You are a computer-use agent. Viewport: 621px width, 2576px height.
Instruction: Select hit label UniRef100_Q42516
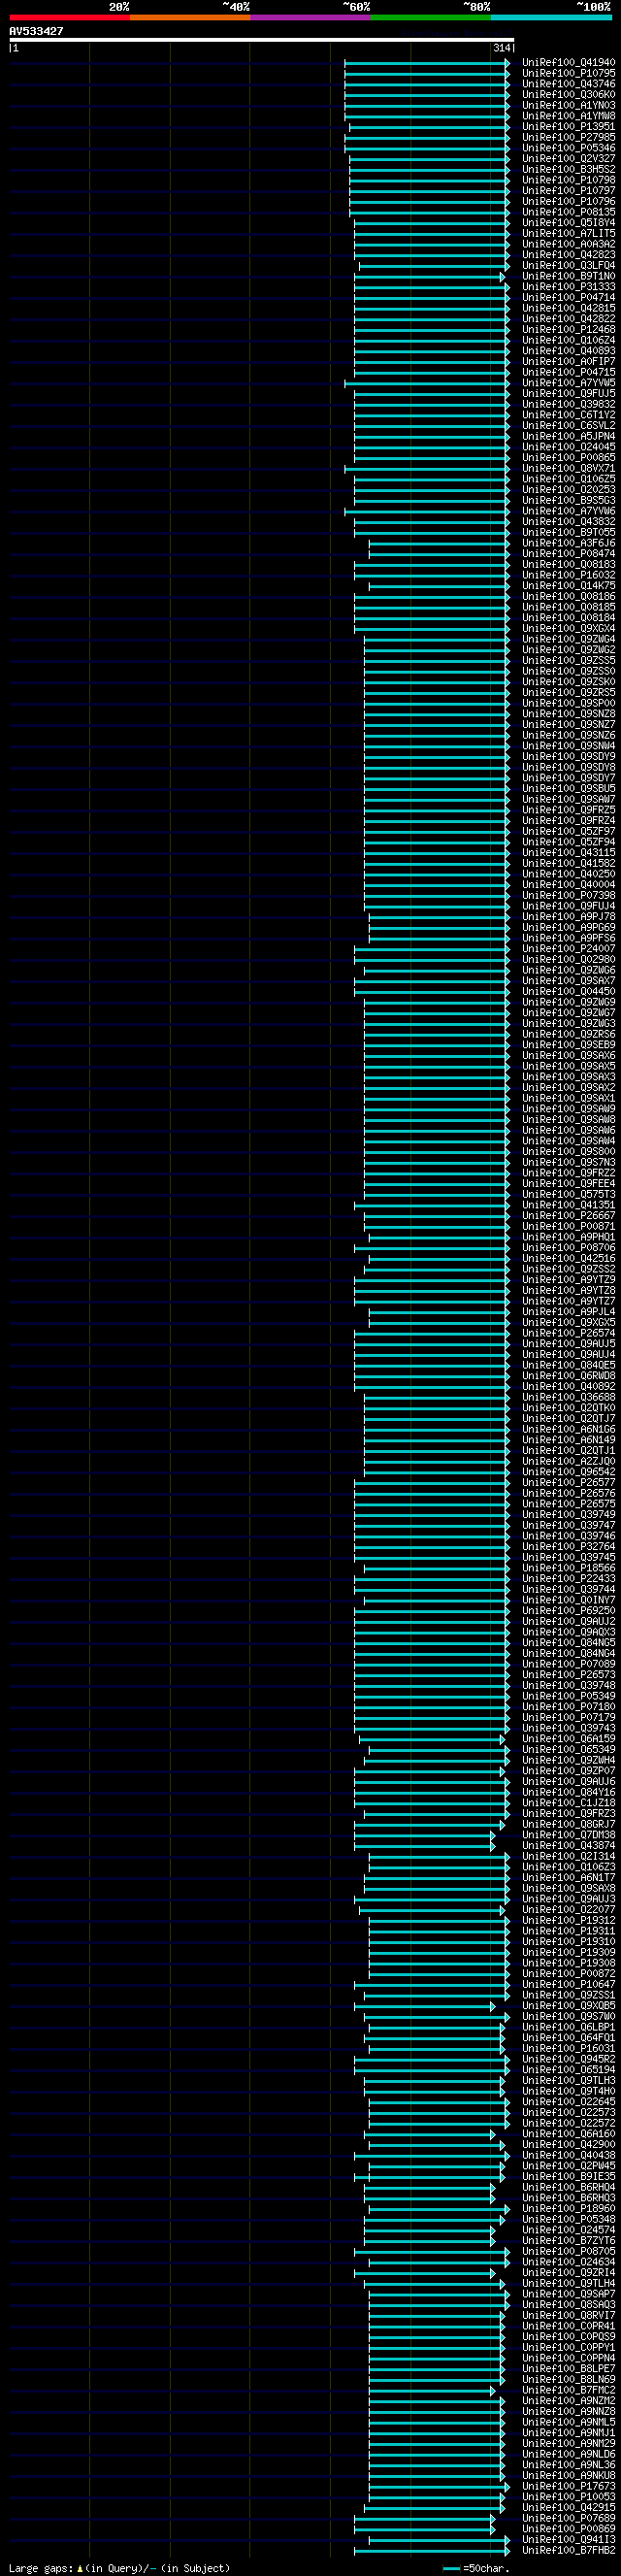pyautogui.click(x=569, y=1258)
